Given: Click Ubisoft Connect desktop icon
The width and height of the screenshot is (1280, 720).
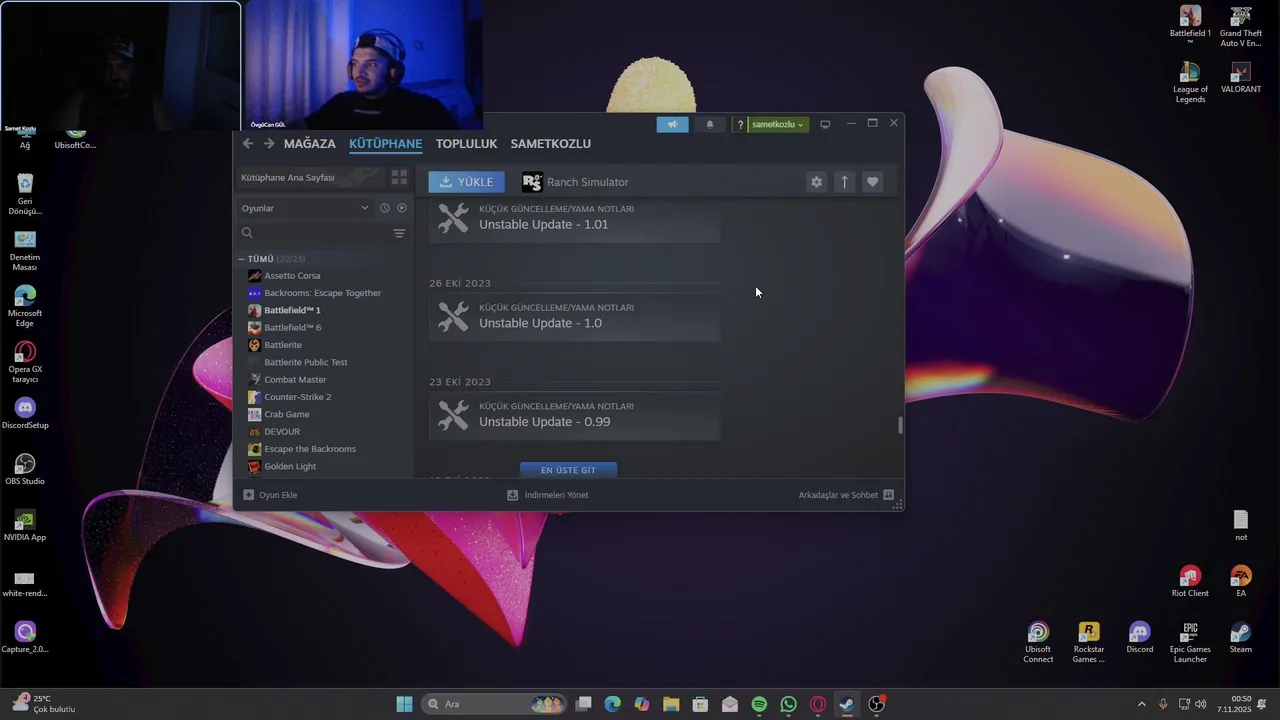Looking at the screenshot, I should pos(1038,643).
